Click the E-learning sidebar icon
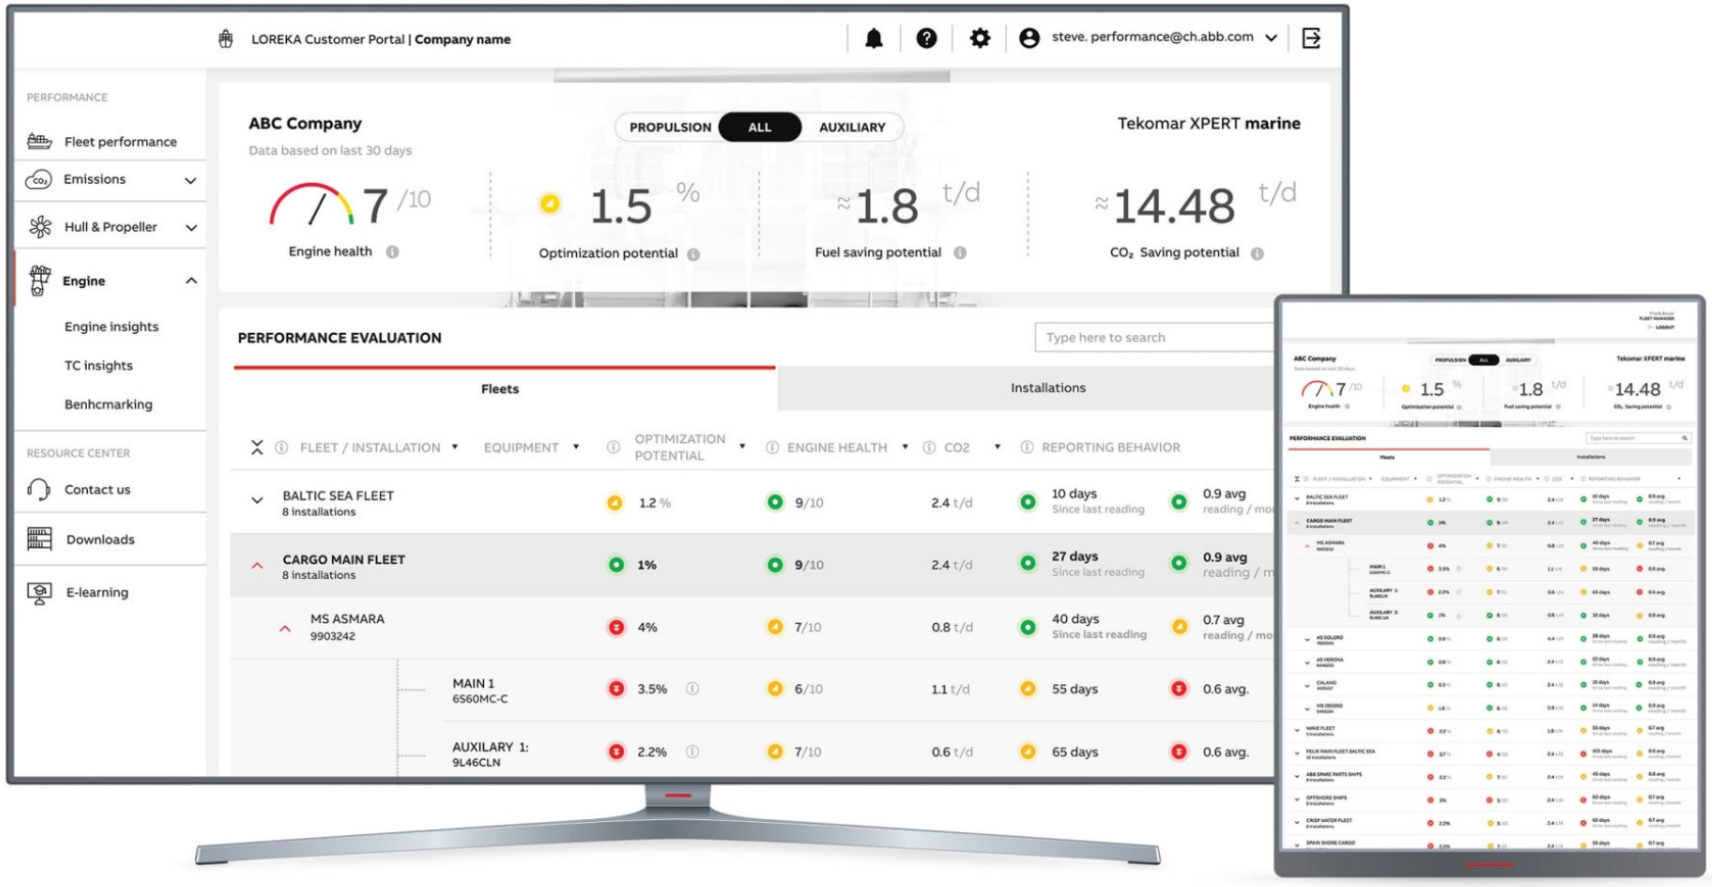Viewport: 1712px width, 887px height. tap(39, 593)
